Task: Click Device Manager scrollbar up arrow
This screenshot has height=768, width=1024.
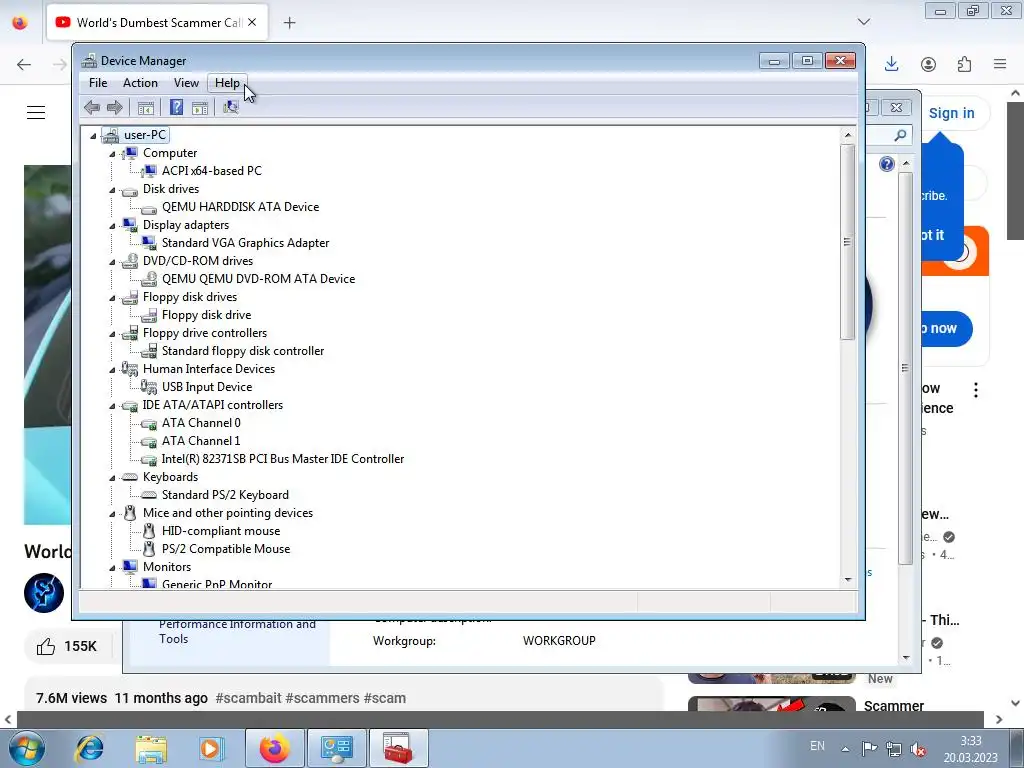Action: coord(848,135)
